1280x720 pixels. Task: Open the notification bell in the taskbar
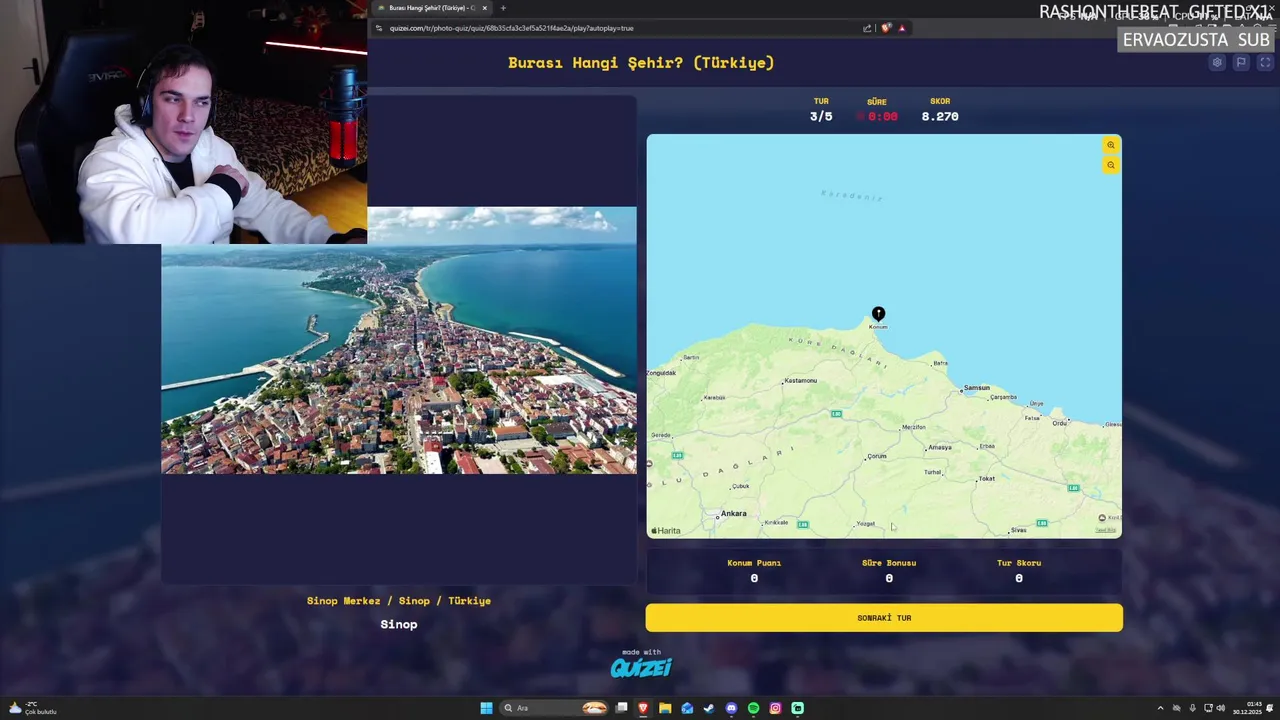[x=1269, y=708]
